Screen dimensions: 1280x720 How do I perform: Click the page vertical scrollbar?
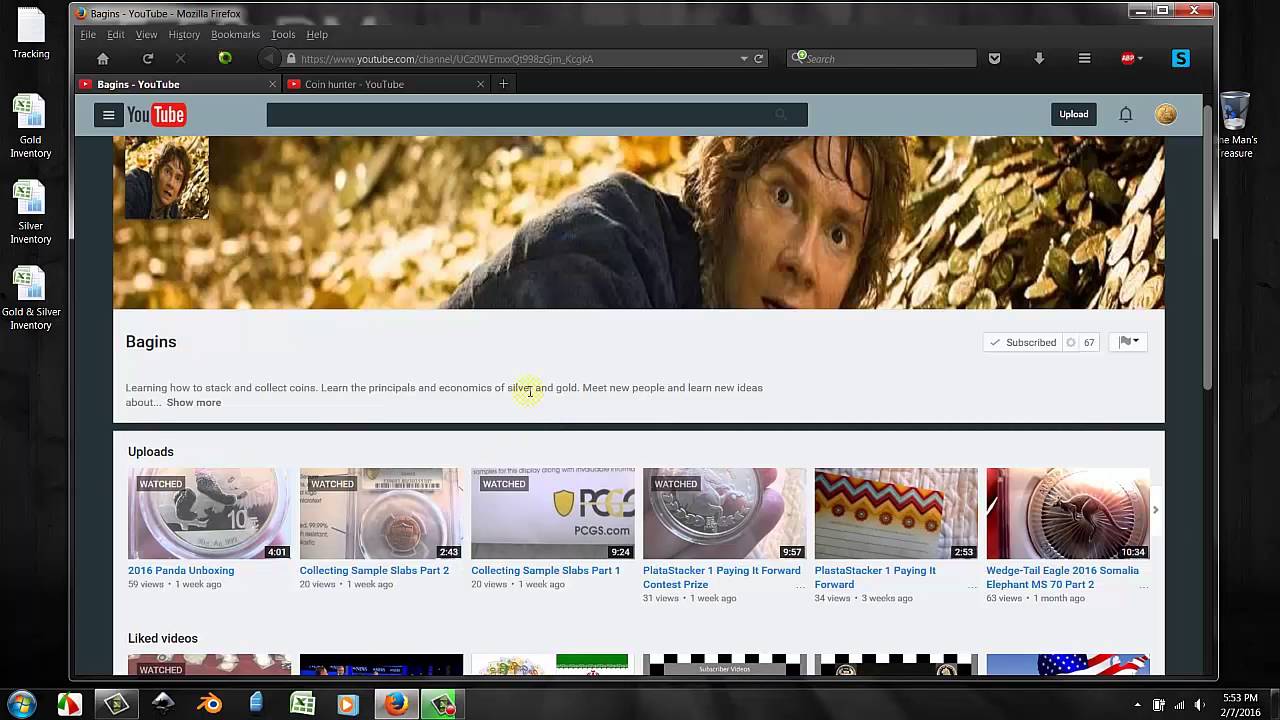(1207, 246)
